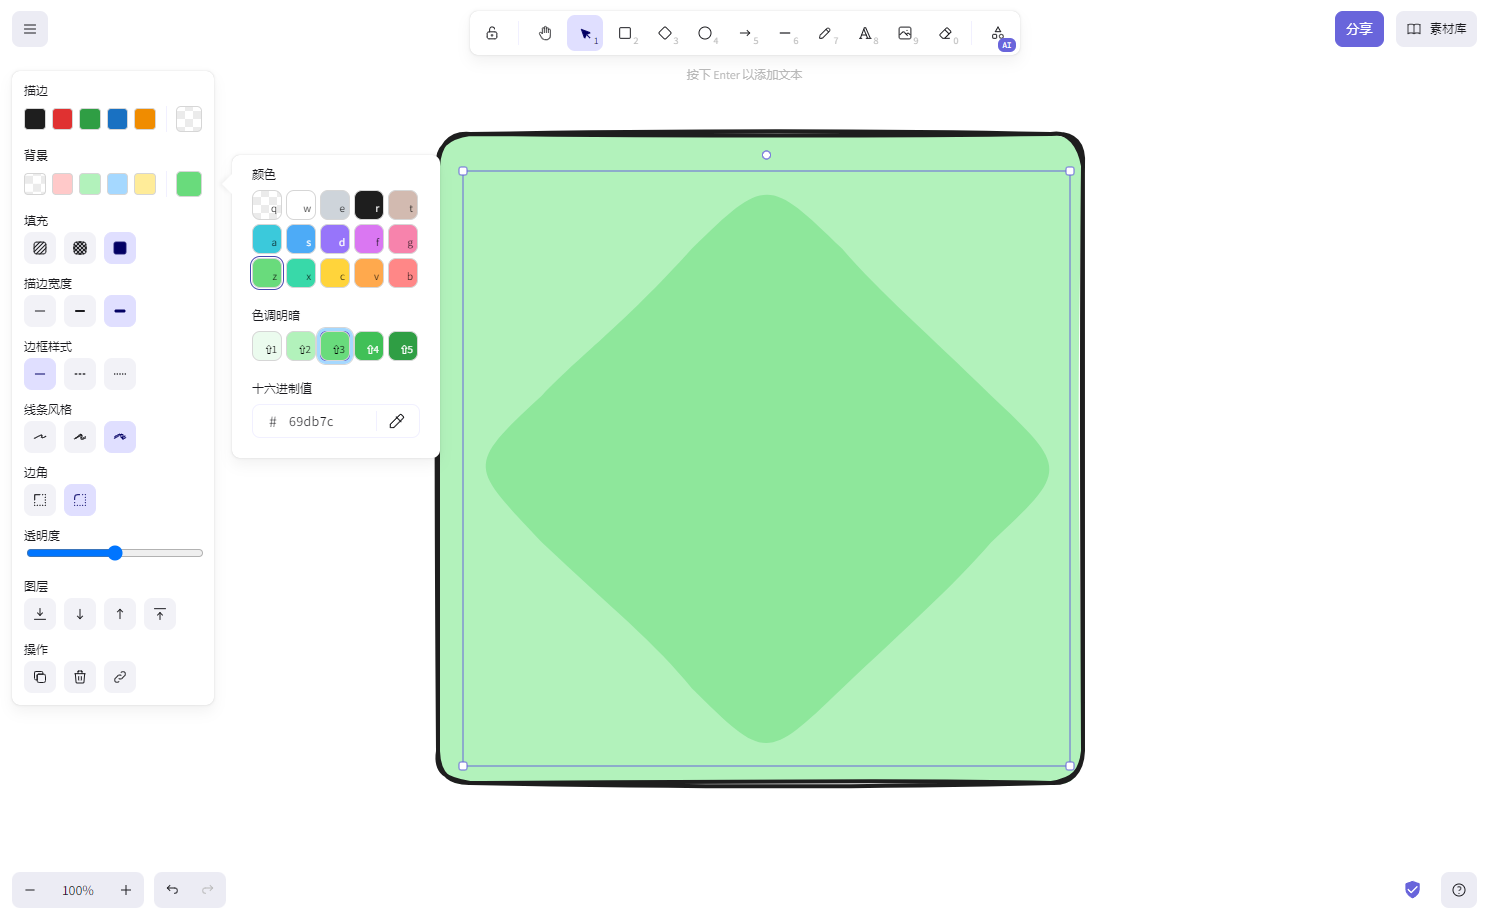Click the 透明度 opacity slider handle
The height and width of the screenshot is (918, 1489).
[x=115, y=553]
